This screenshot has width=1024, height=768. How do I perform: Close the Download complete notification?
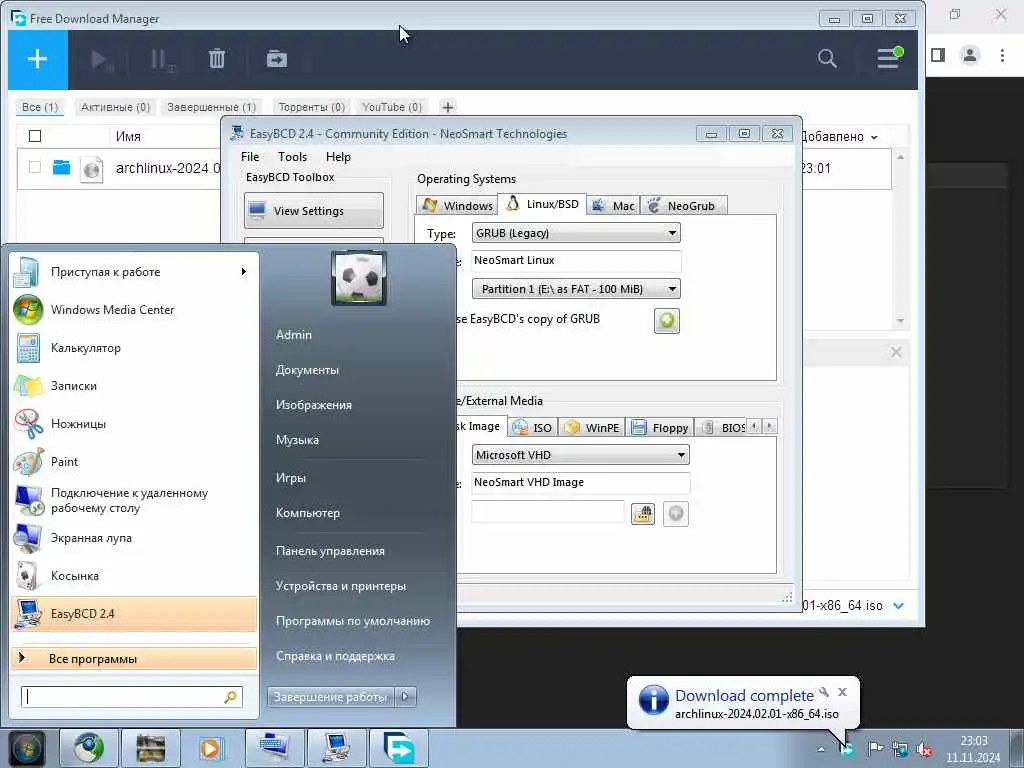tap(842, 692)
